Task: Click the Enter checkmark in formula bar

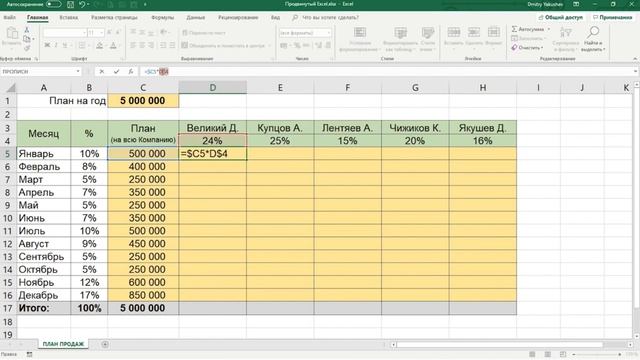Action: click(116, 71)
